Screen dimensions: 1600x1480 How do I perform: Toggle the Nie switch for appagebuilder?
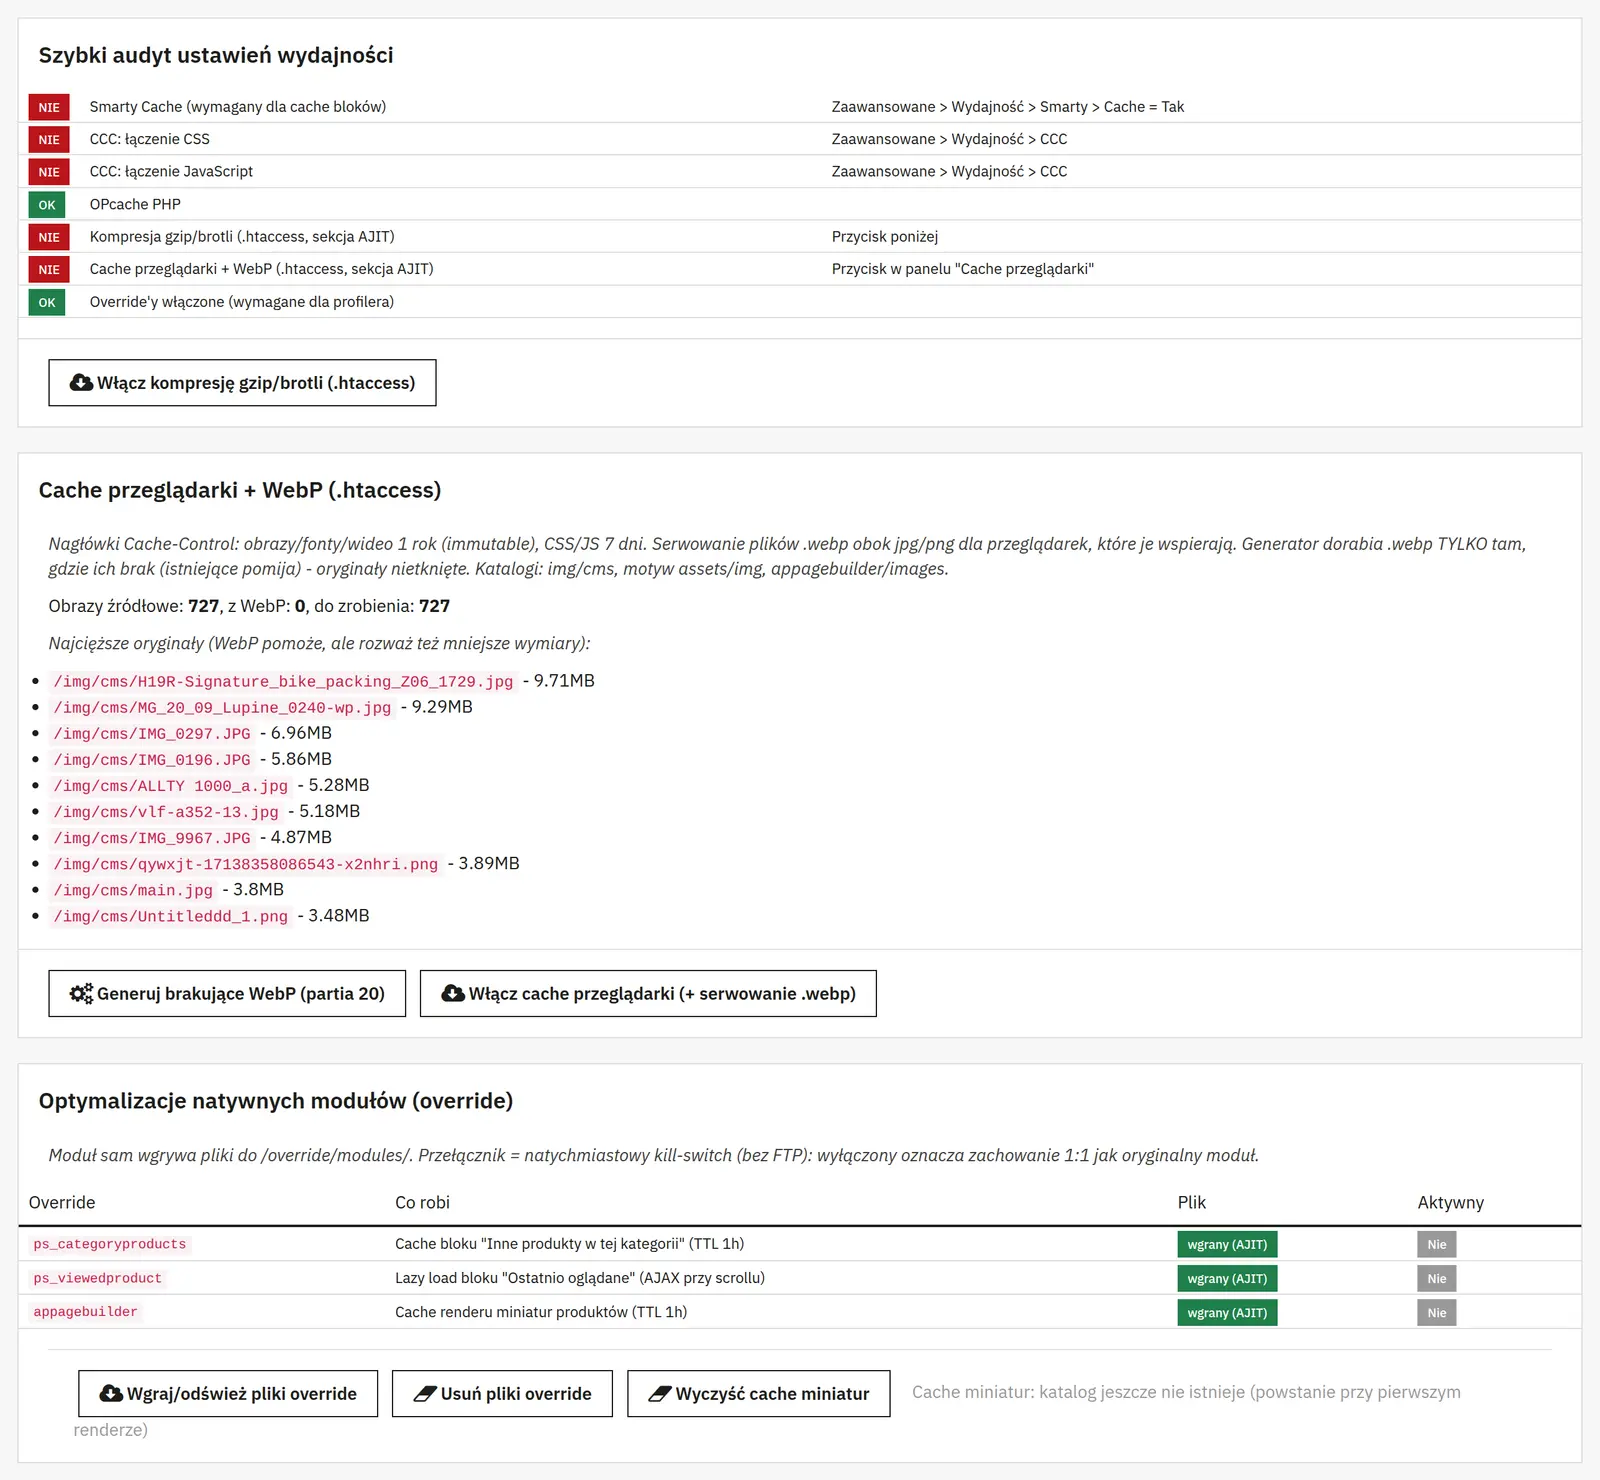pyautogui.click(x=1437, y=1313)
